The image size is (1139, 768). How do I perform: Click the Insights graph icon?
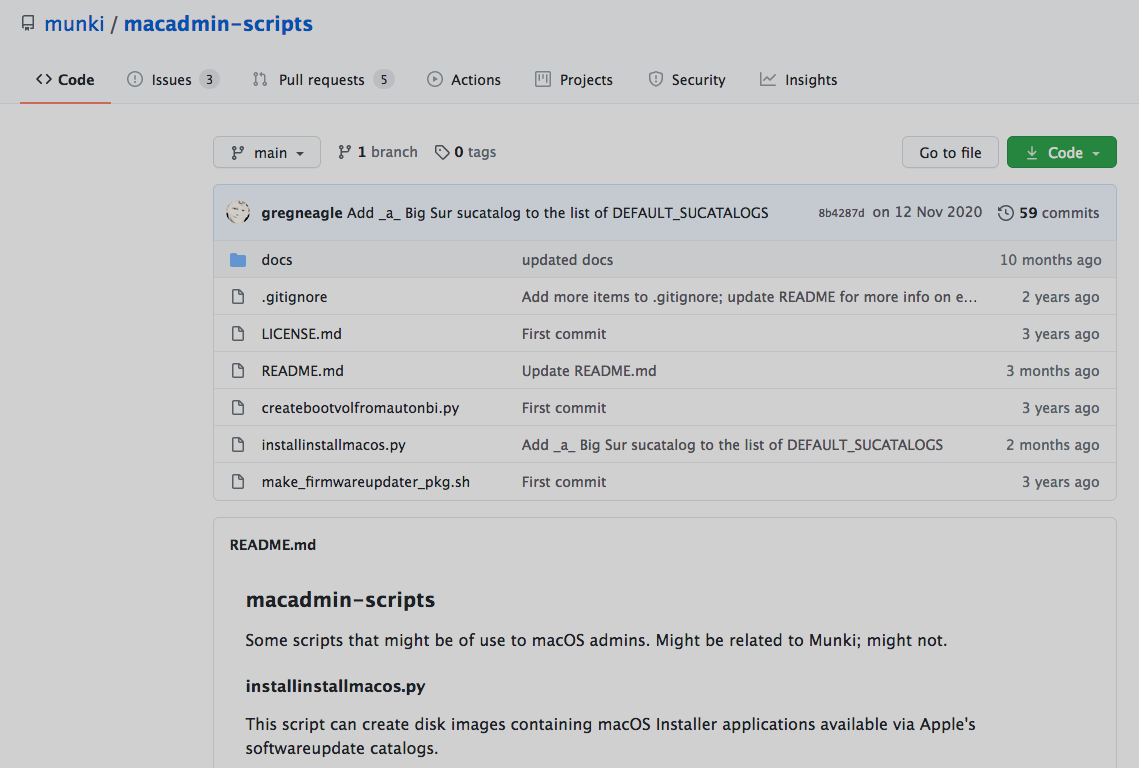(768, 79)
